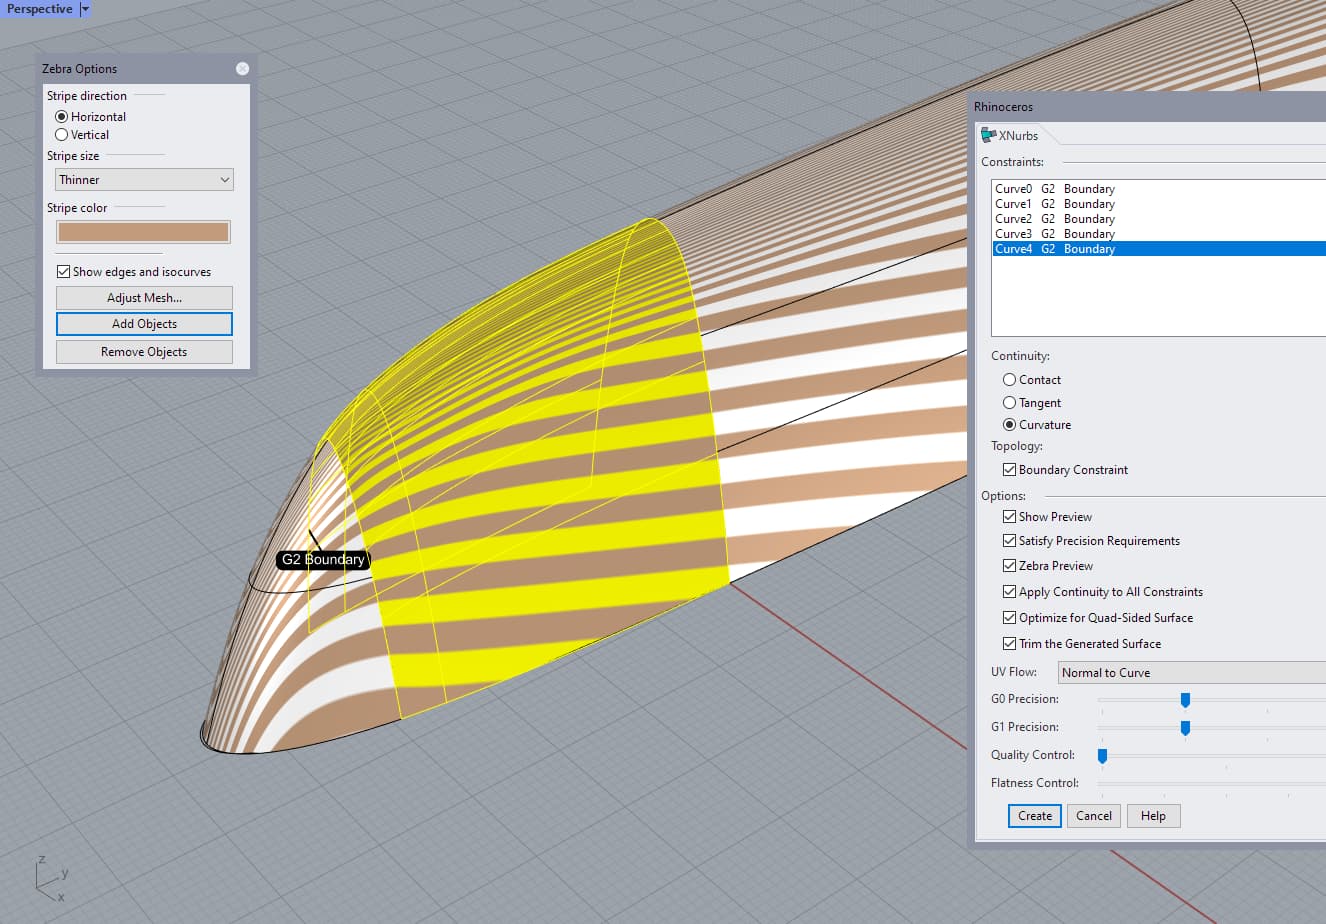The image size is (1326, 924).
Task: Click the G1 Precision slider handle
Action: 1185,728
